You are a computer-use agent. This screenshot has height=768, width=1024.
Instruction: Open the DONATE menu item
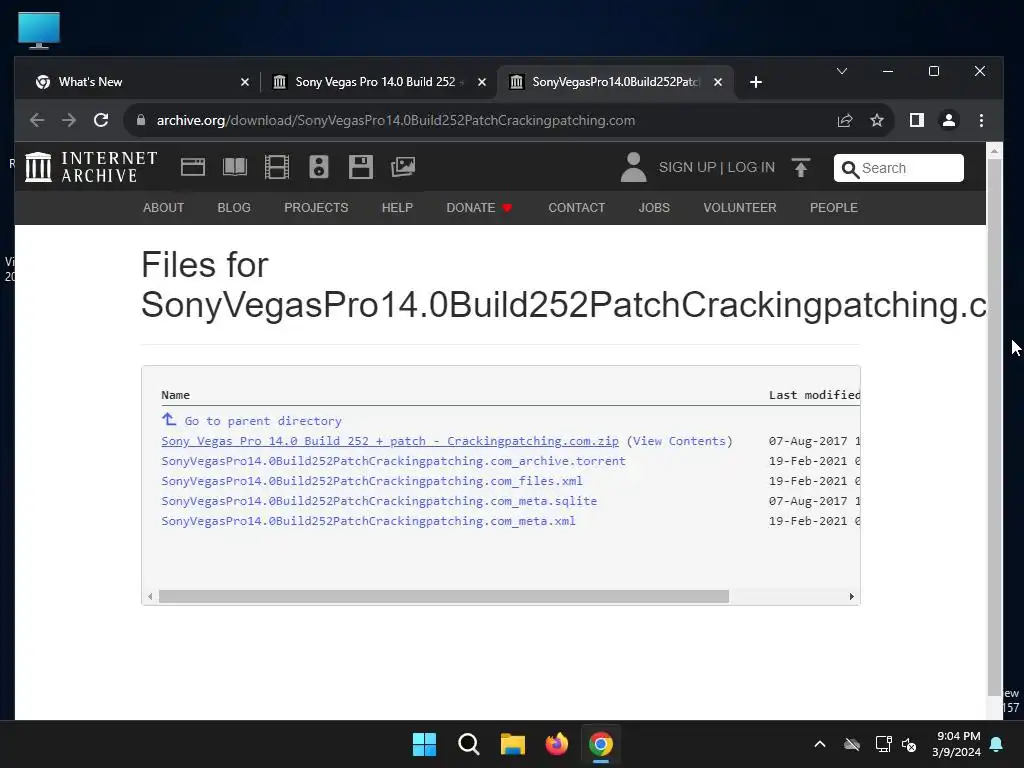(x=479, y=208)
